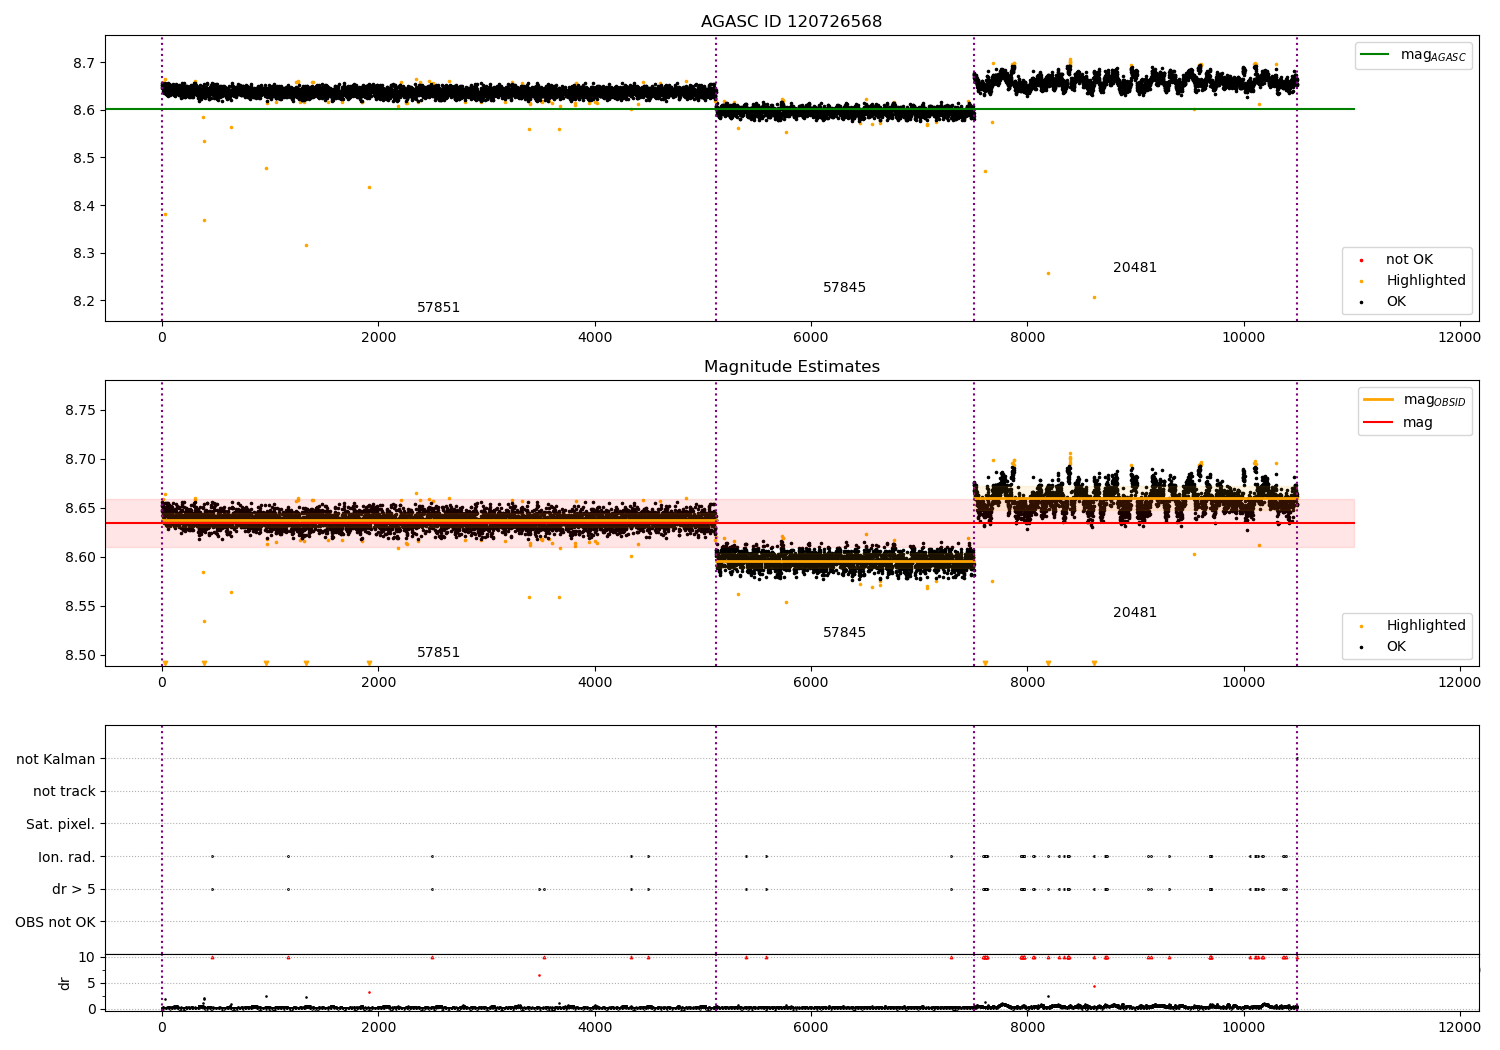
Task: Click the title 'AGASC ID 120726568'
Action: pos(791,22)
